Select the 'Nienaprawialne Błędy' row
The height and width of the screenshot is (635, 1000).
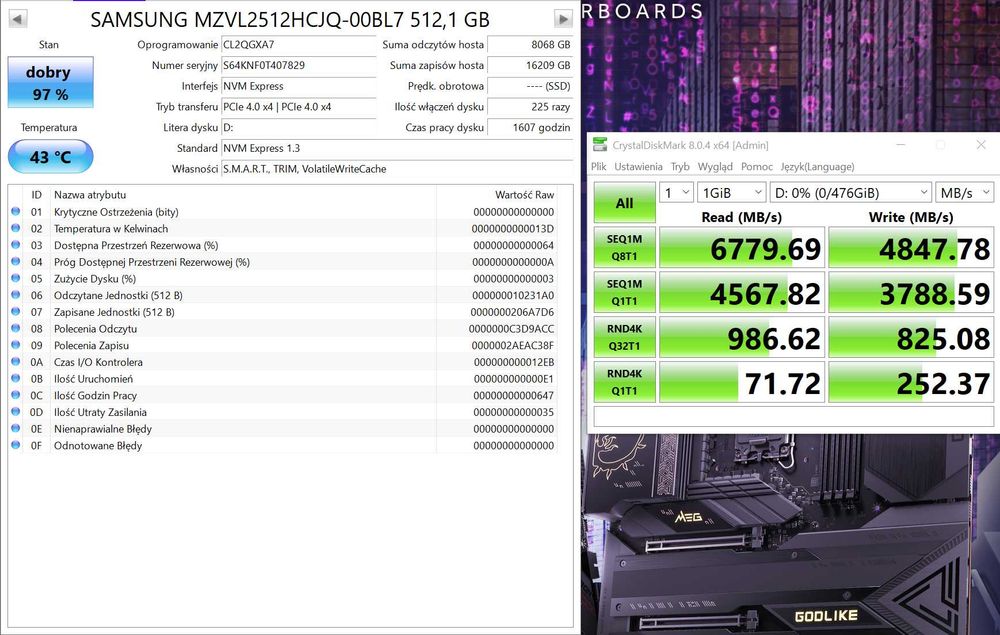(x=283, y=428)
